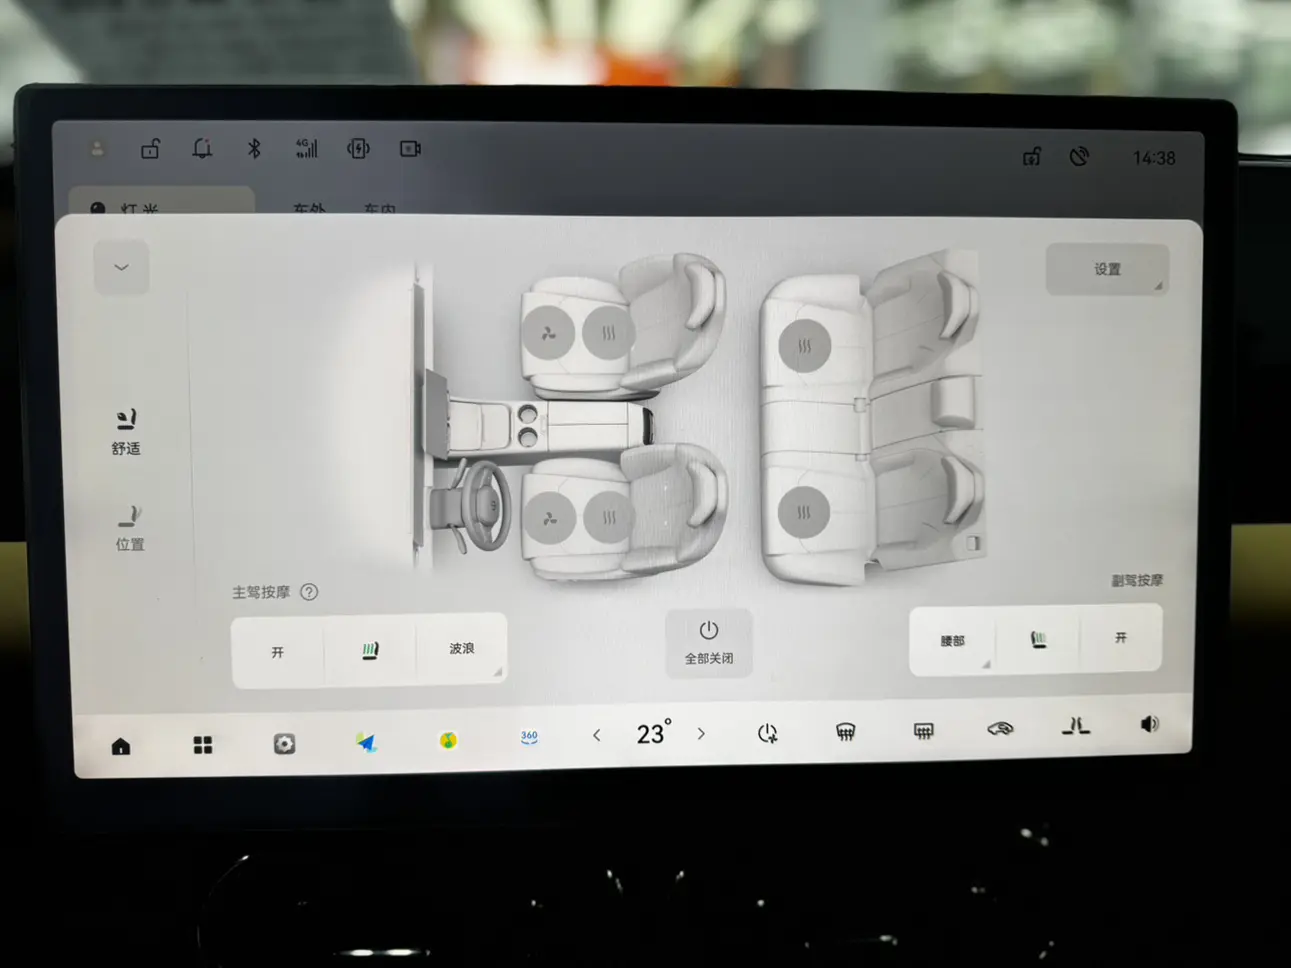Activate the front windshield defrost
This screenshot has height=968, width=1291.
coord(845,733)
